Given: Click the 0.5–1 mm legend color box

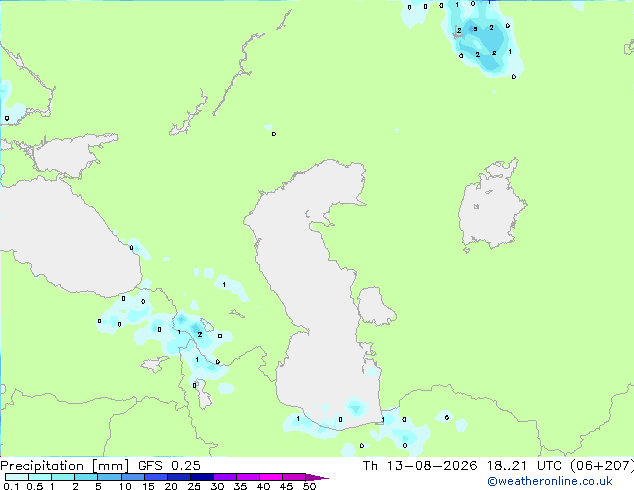Looking at the screenshot, I should pos(40,477).
